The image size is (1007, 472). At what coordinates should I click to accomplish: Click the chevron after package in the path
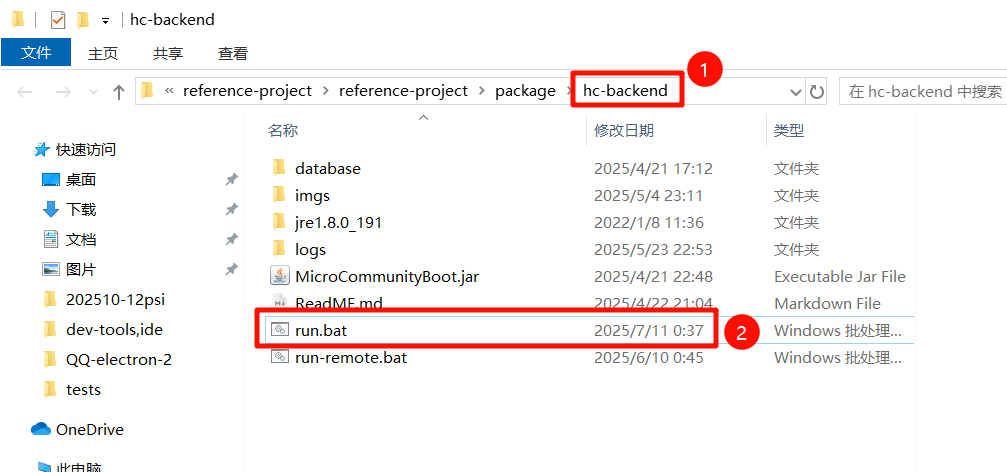(567, 91)
